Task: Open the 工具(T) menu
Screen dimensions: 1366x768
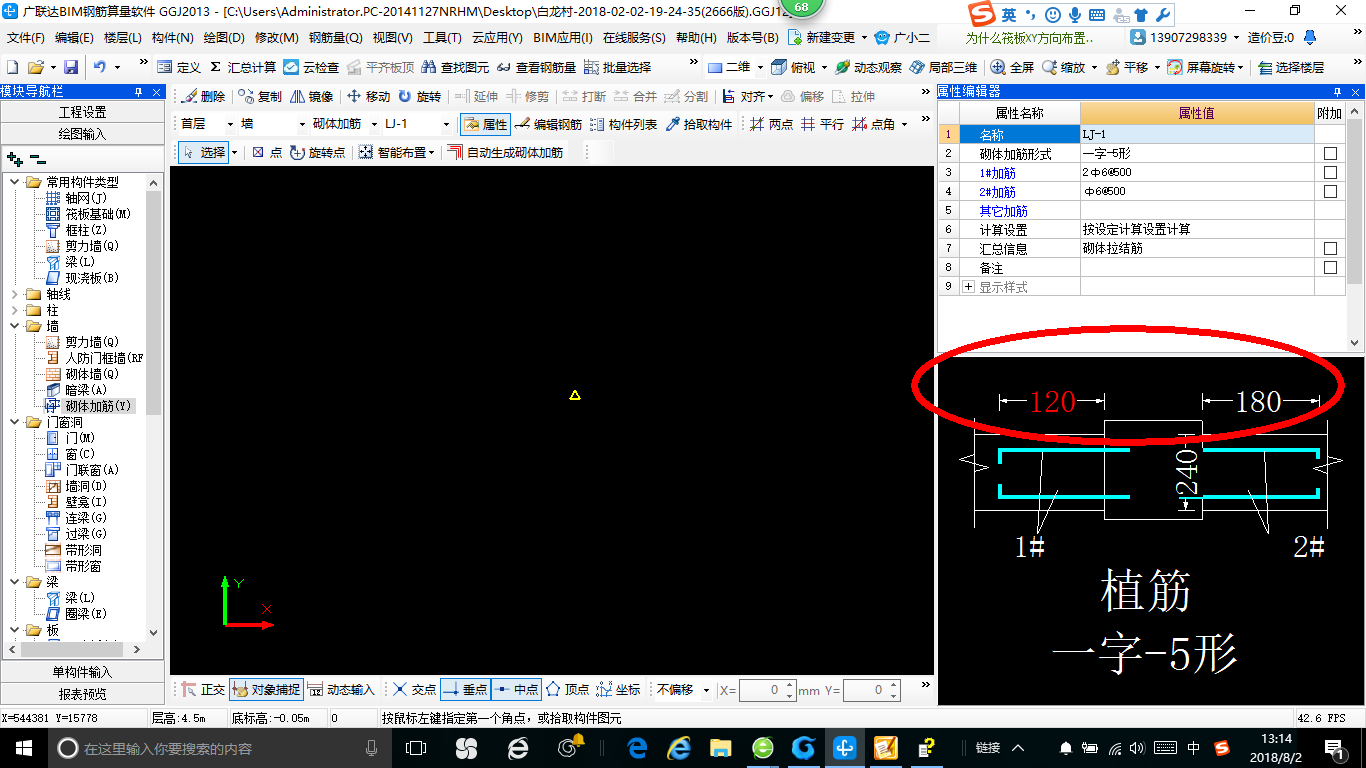Action: point(442,37)
